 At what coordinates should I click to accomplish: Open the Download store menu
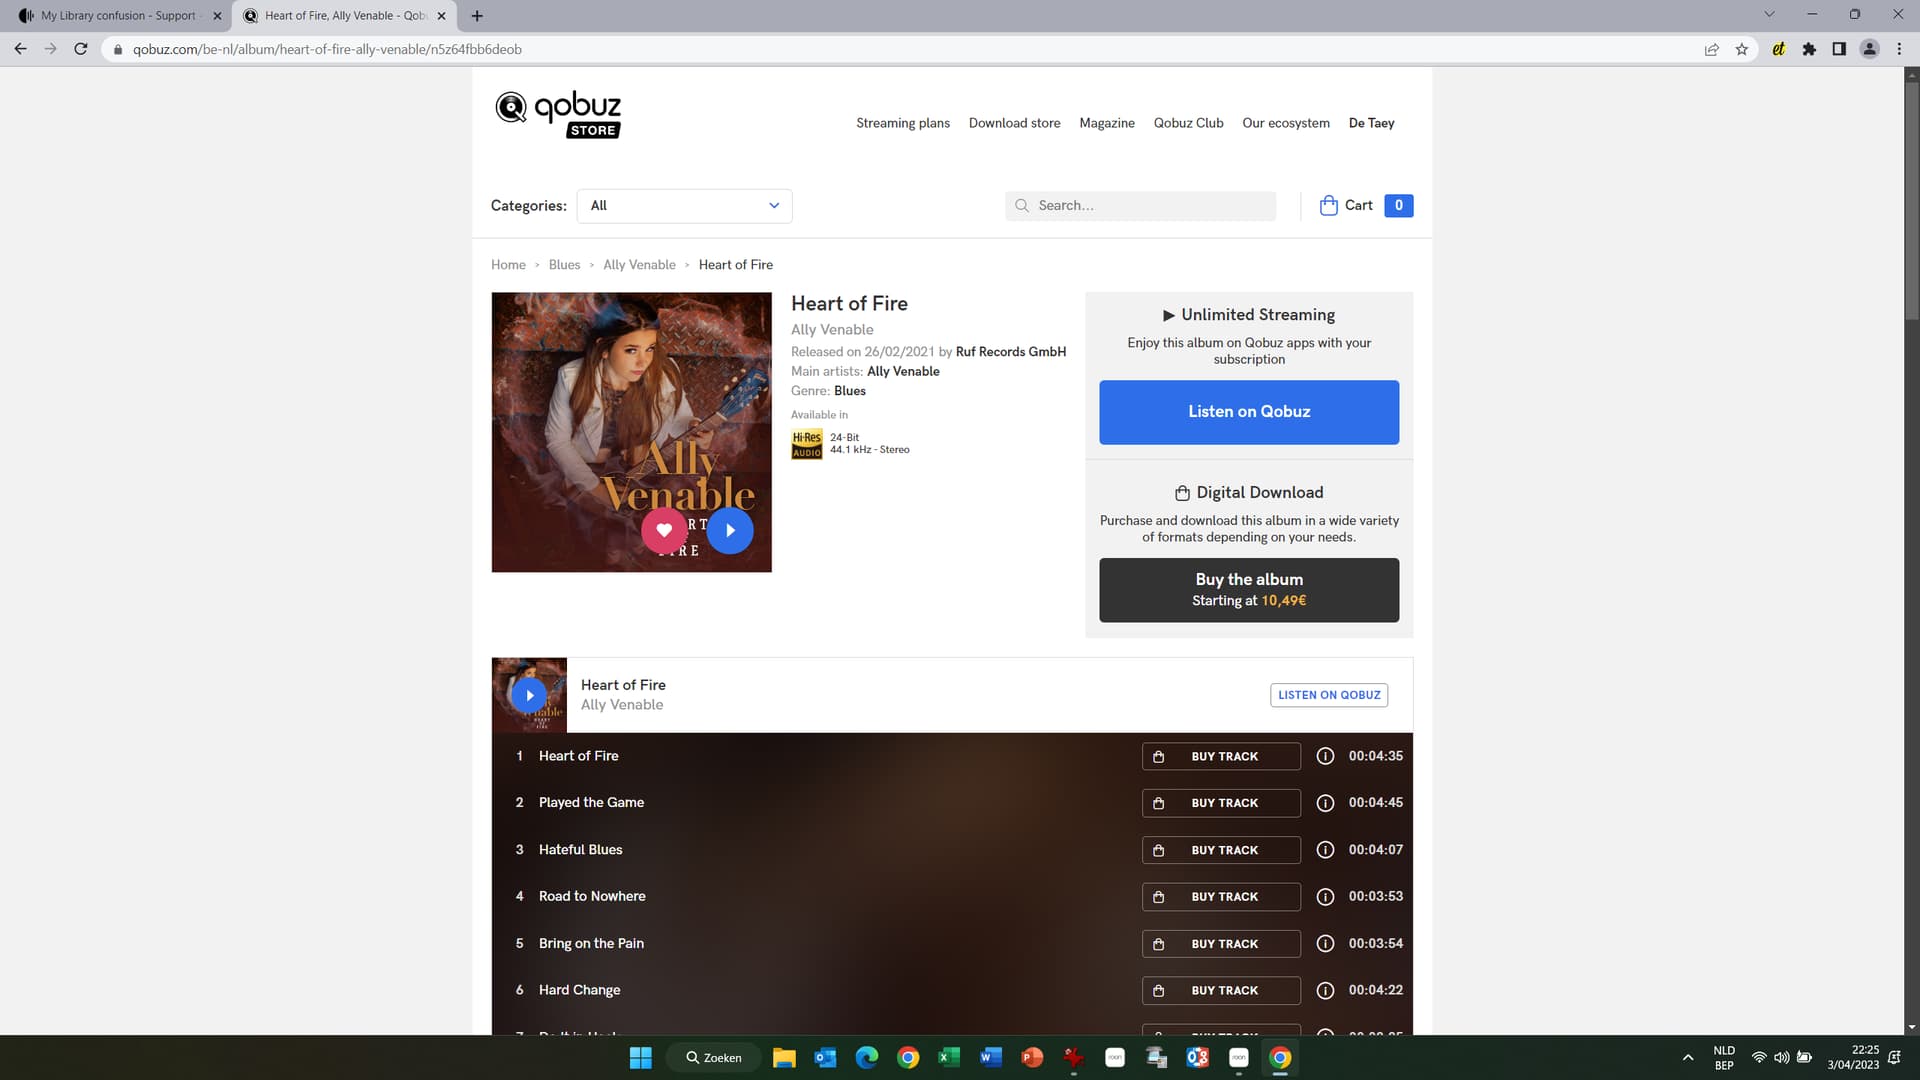pos(1014,123)
